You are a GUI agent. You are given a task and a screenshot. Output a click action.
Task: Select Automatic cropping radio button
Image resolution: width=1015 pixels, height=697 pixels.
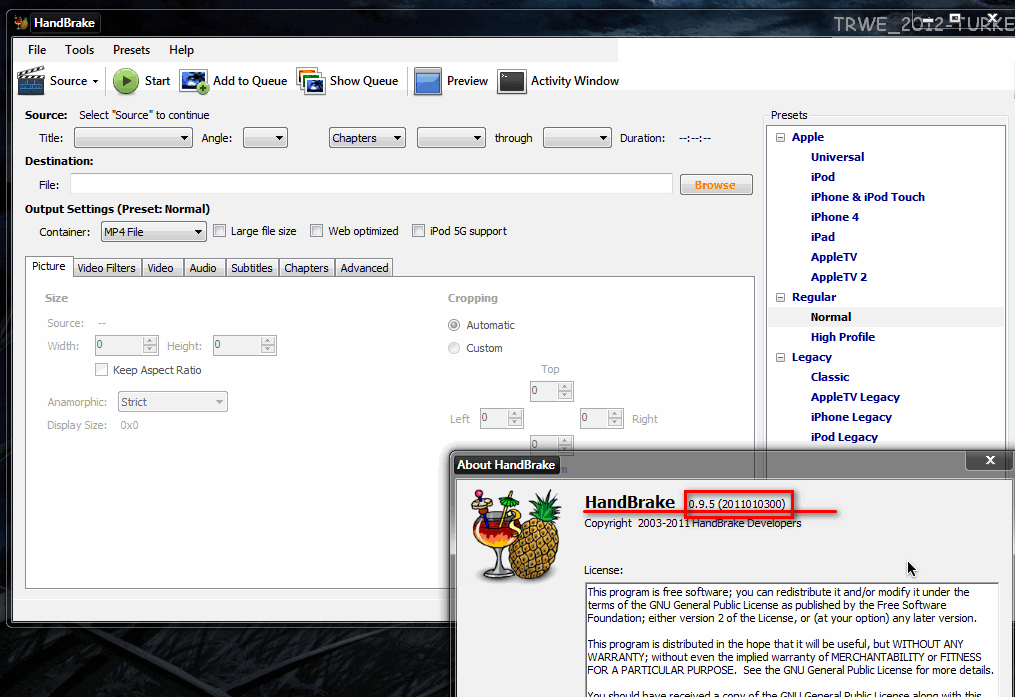454,325
